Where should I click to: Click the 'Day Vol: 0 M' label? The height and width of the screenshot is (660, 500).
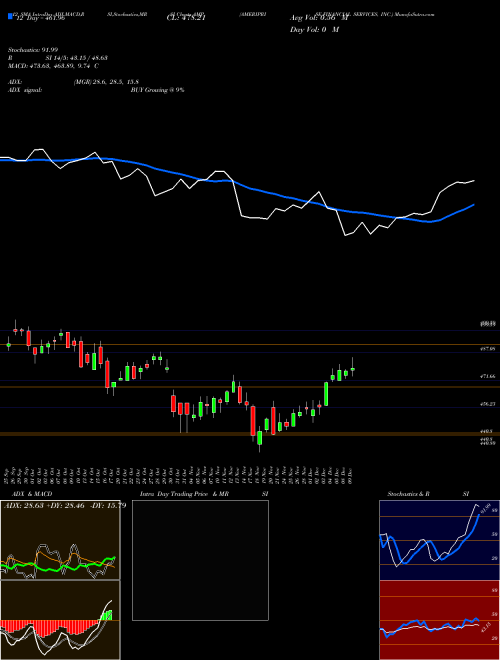point(314,30)
